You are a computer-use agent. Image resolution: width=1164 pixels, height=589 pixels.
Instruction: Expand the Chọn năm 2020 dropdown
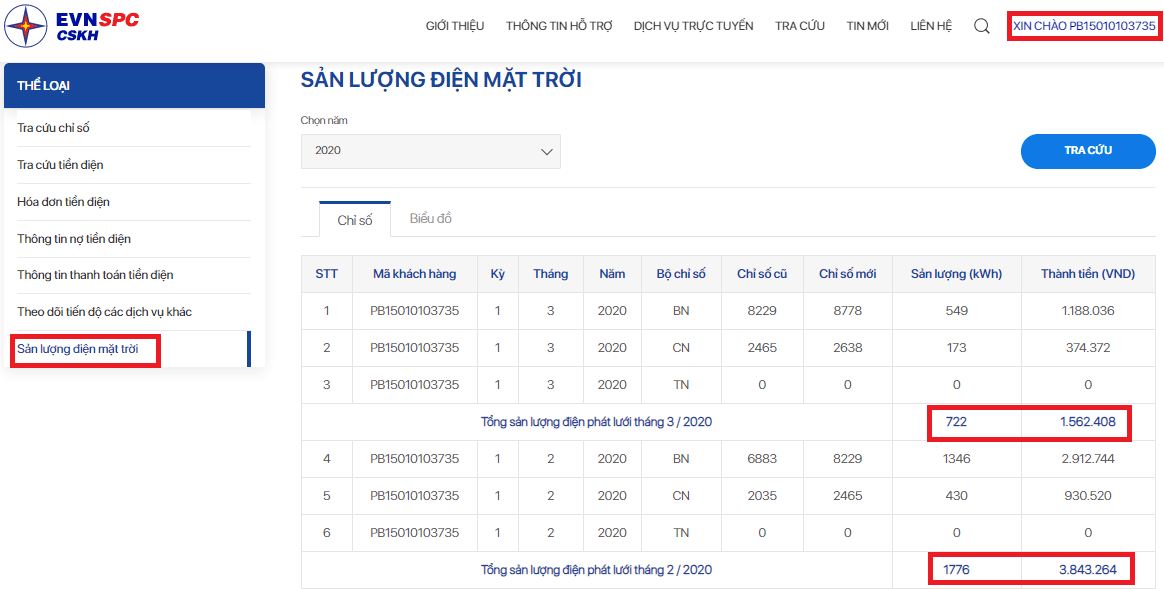coord(431,151)
